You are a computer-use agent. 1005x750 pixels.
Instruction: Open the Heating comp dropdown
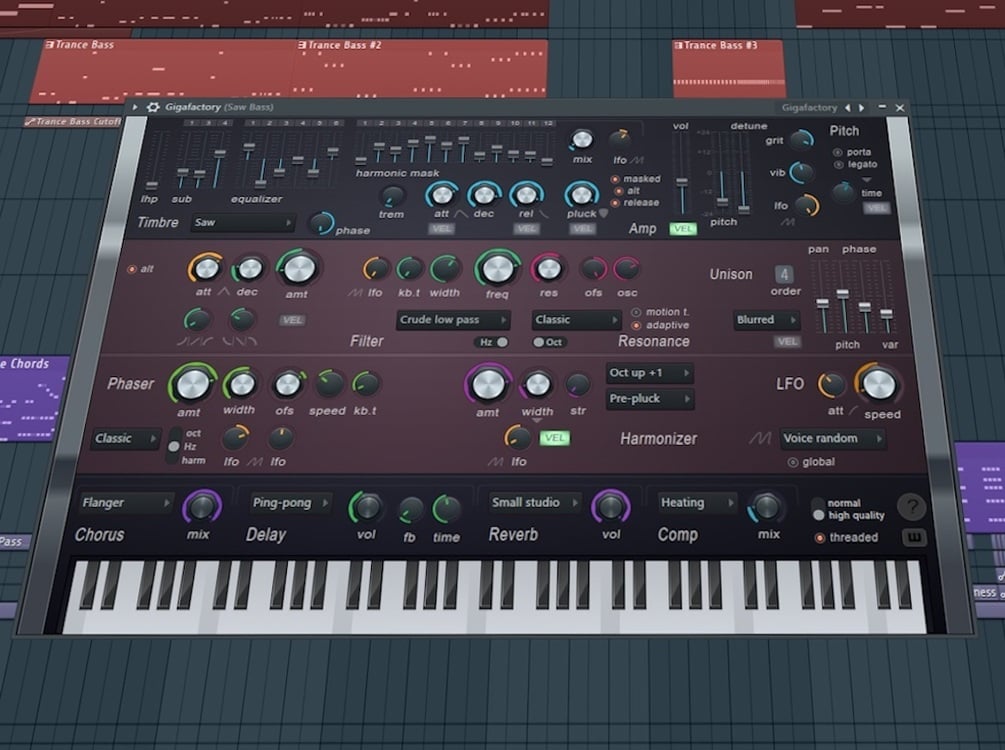pyautogui.click(x=697, y=503)
